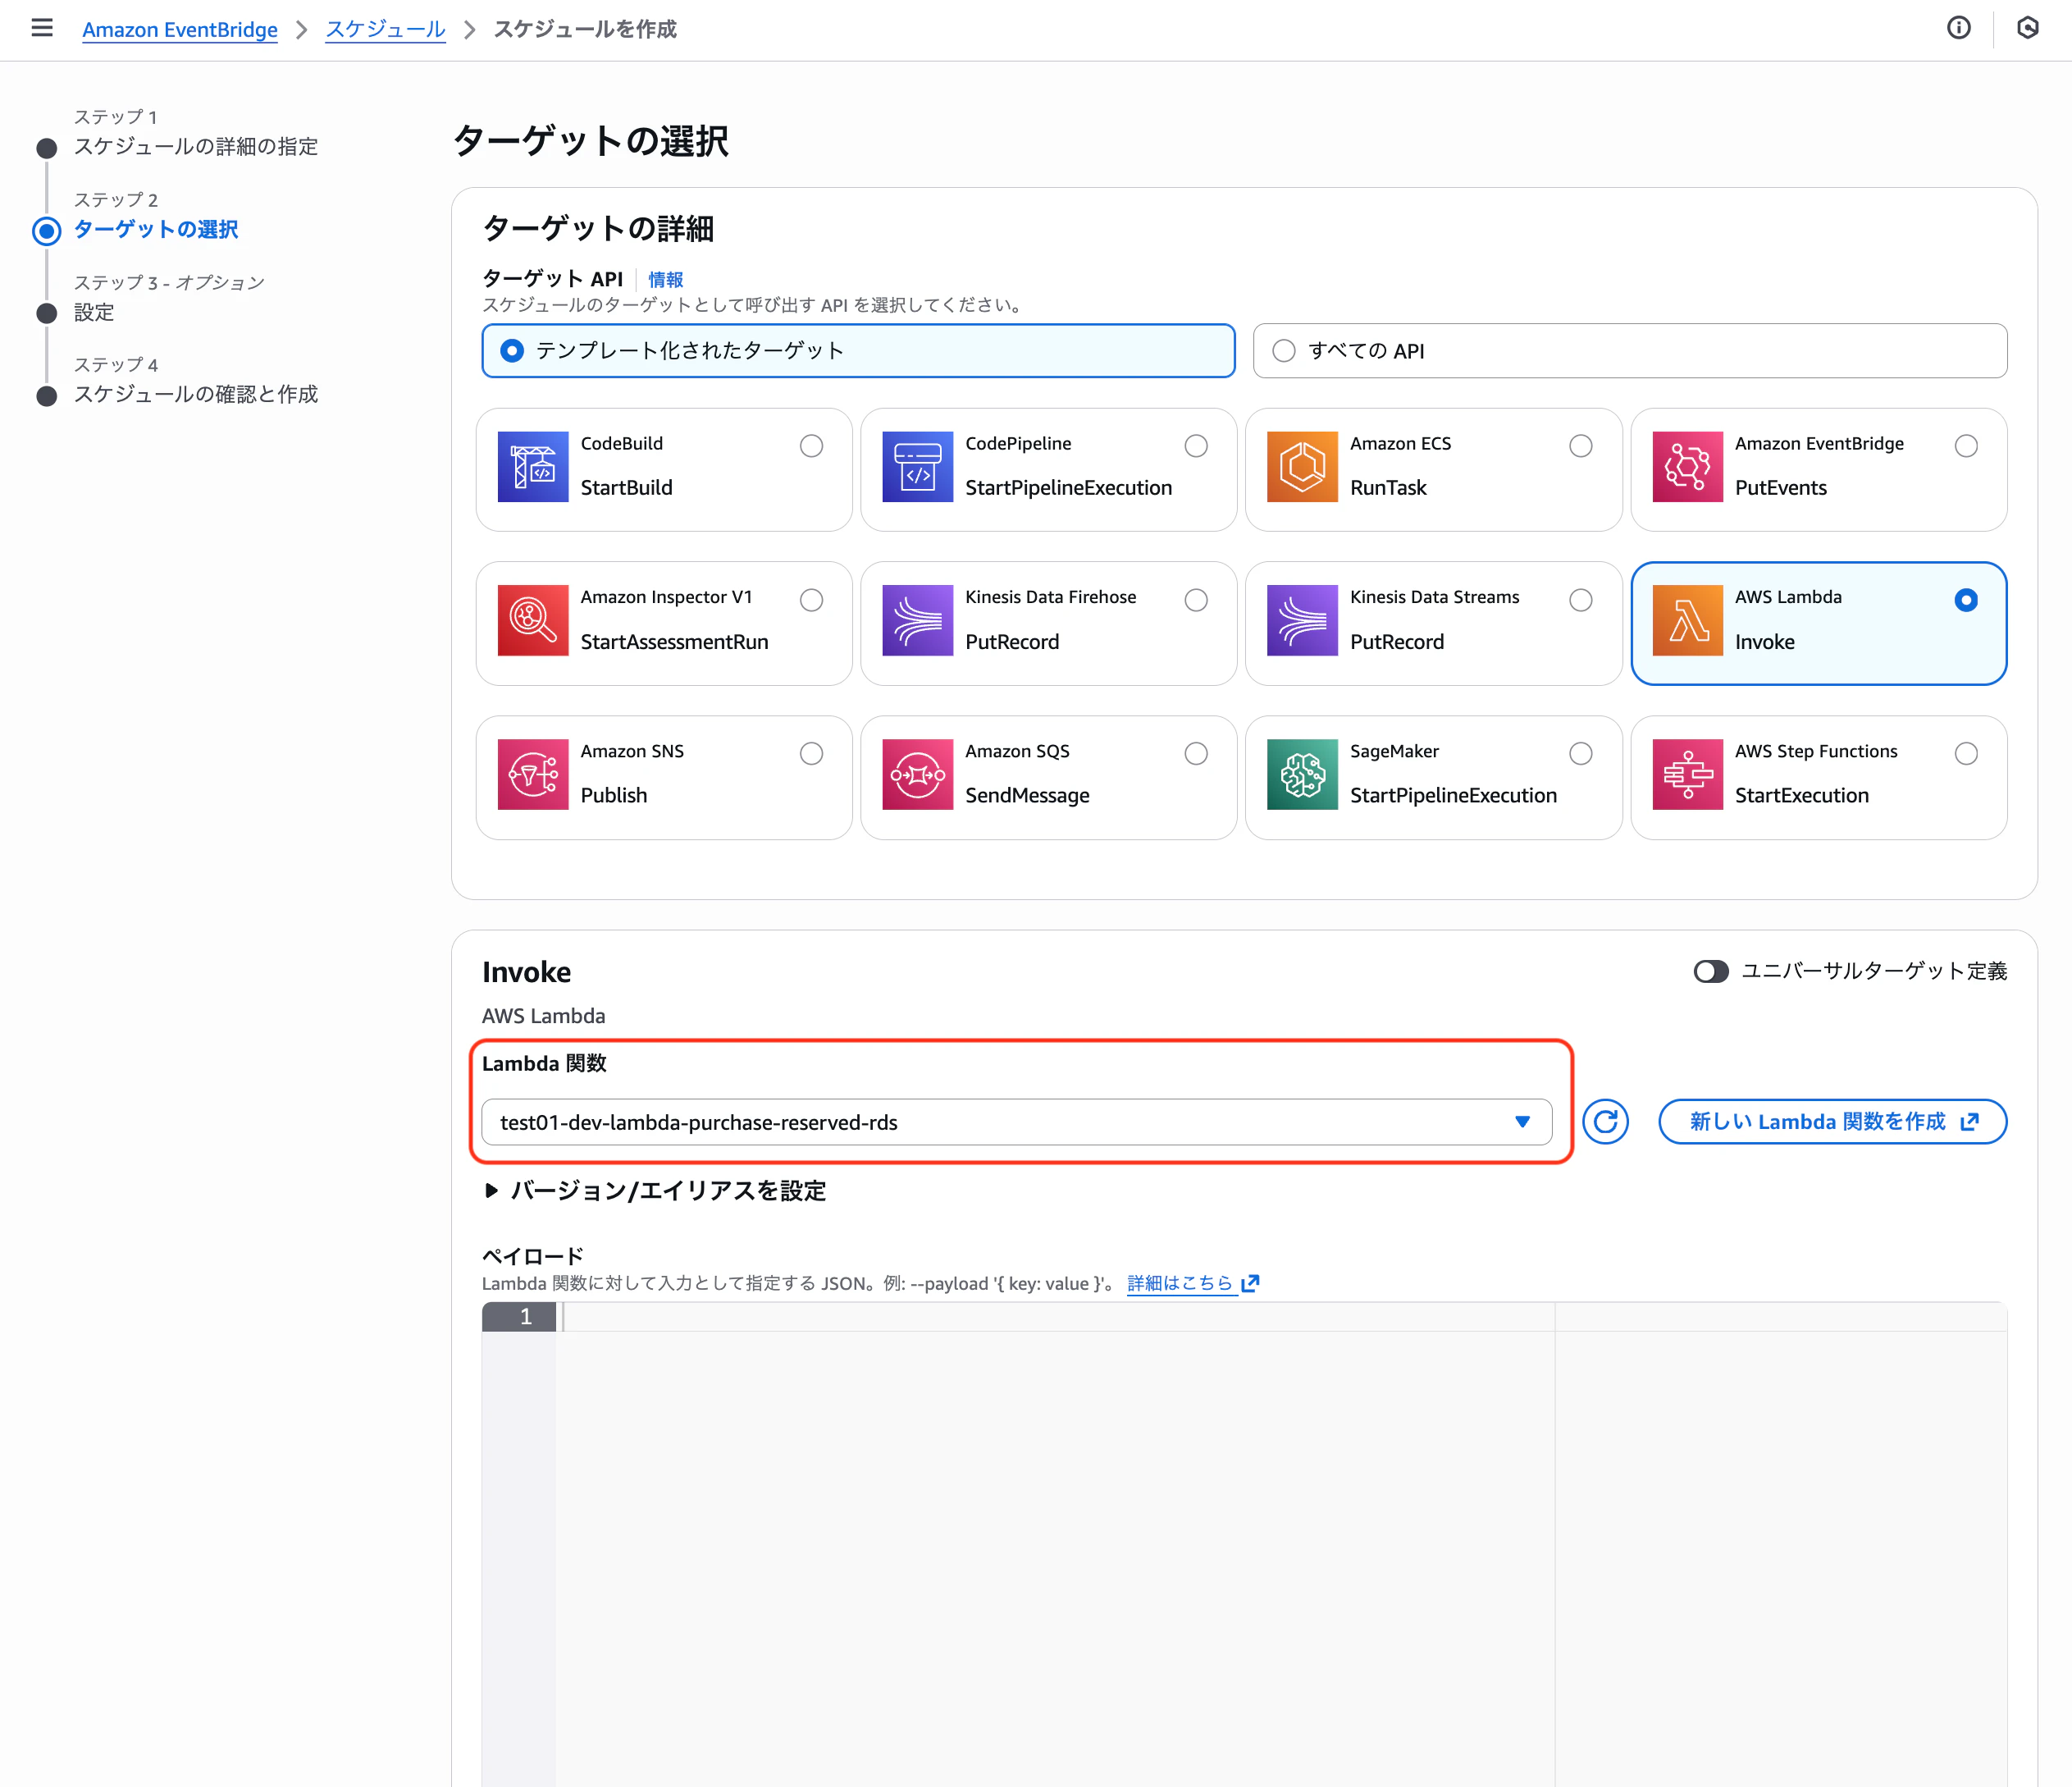This screenshot has height=1787, width=2072.
Task: Refresh the Lambda function list
Action: point(1605,1121)
